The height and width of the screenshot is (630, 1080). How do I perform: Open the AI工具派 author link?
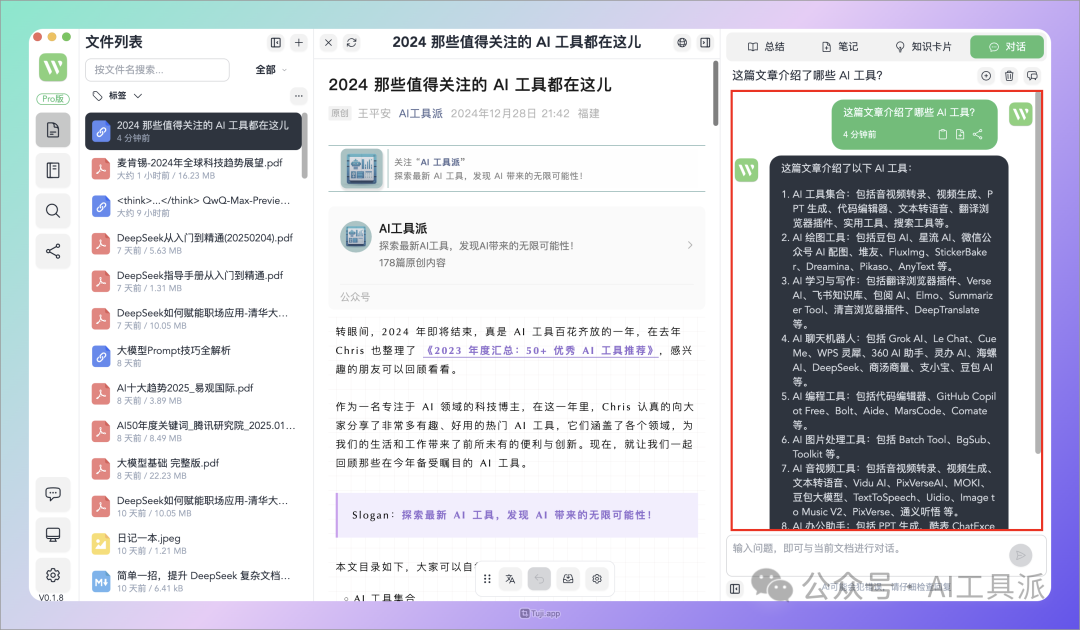point(420,114)
